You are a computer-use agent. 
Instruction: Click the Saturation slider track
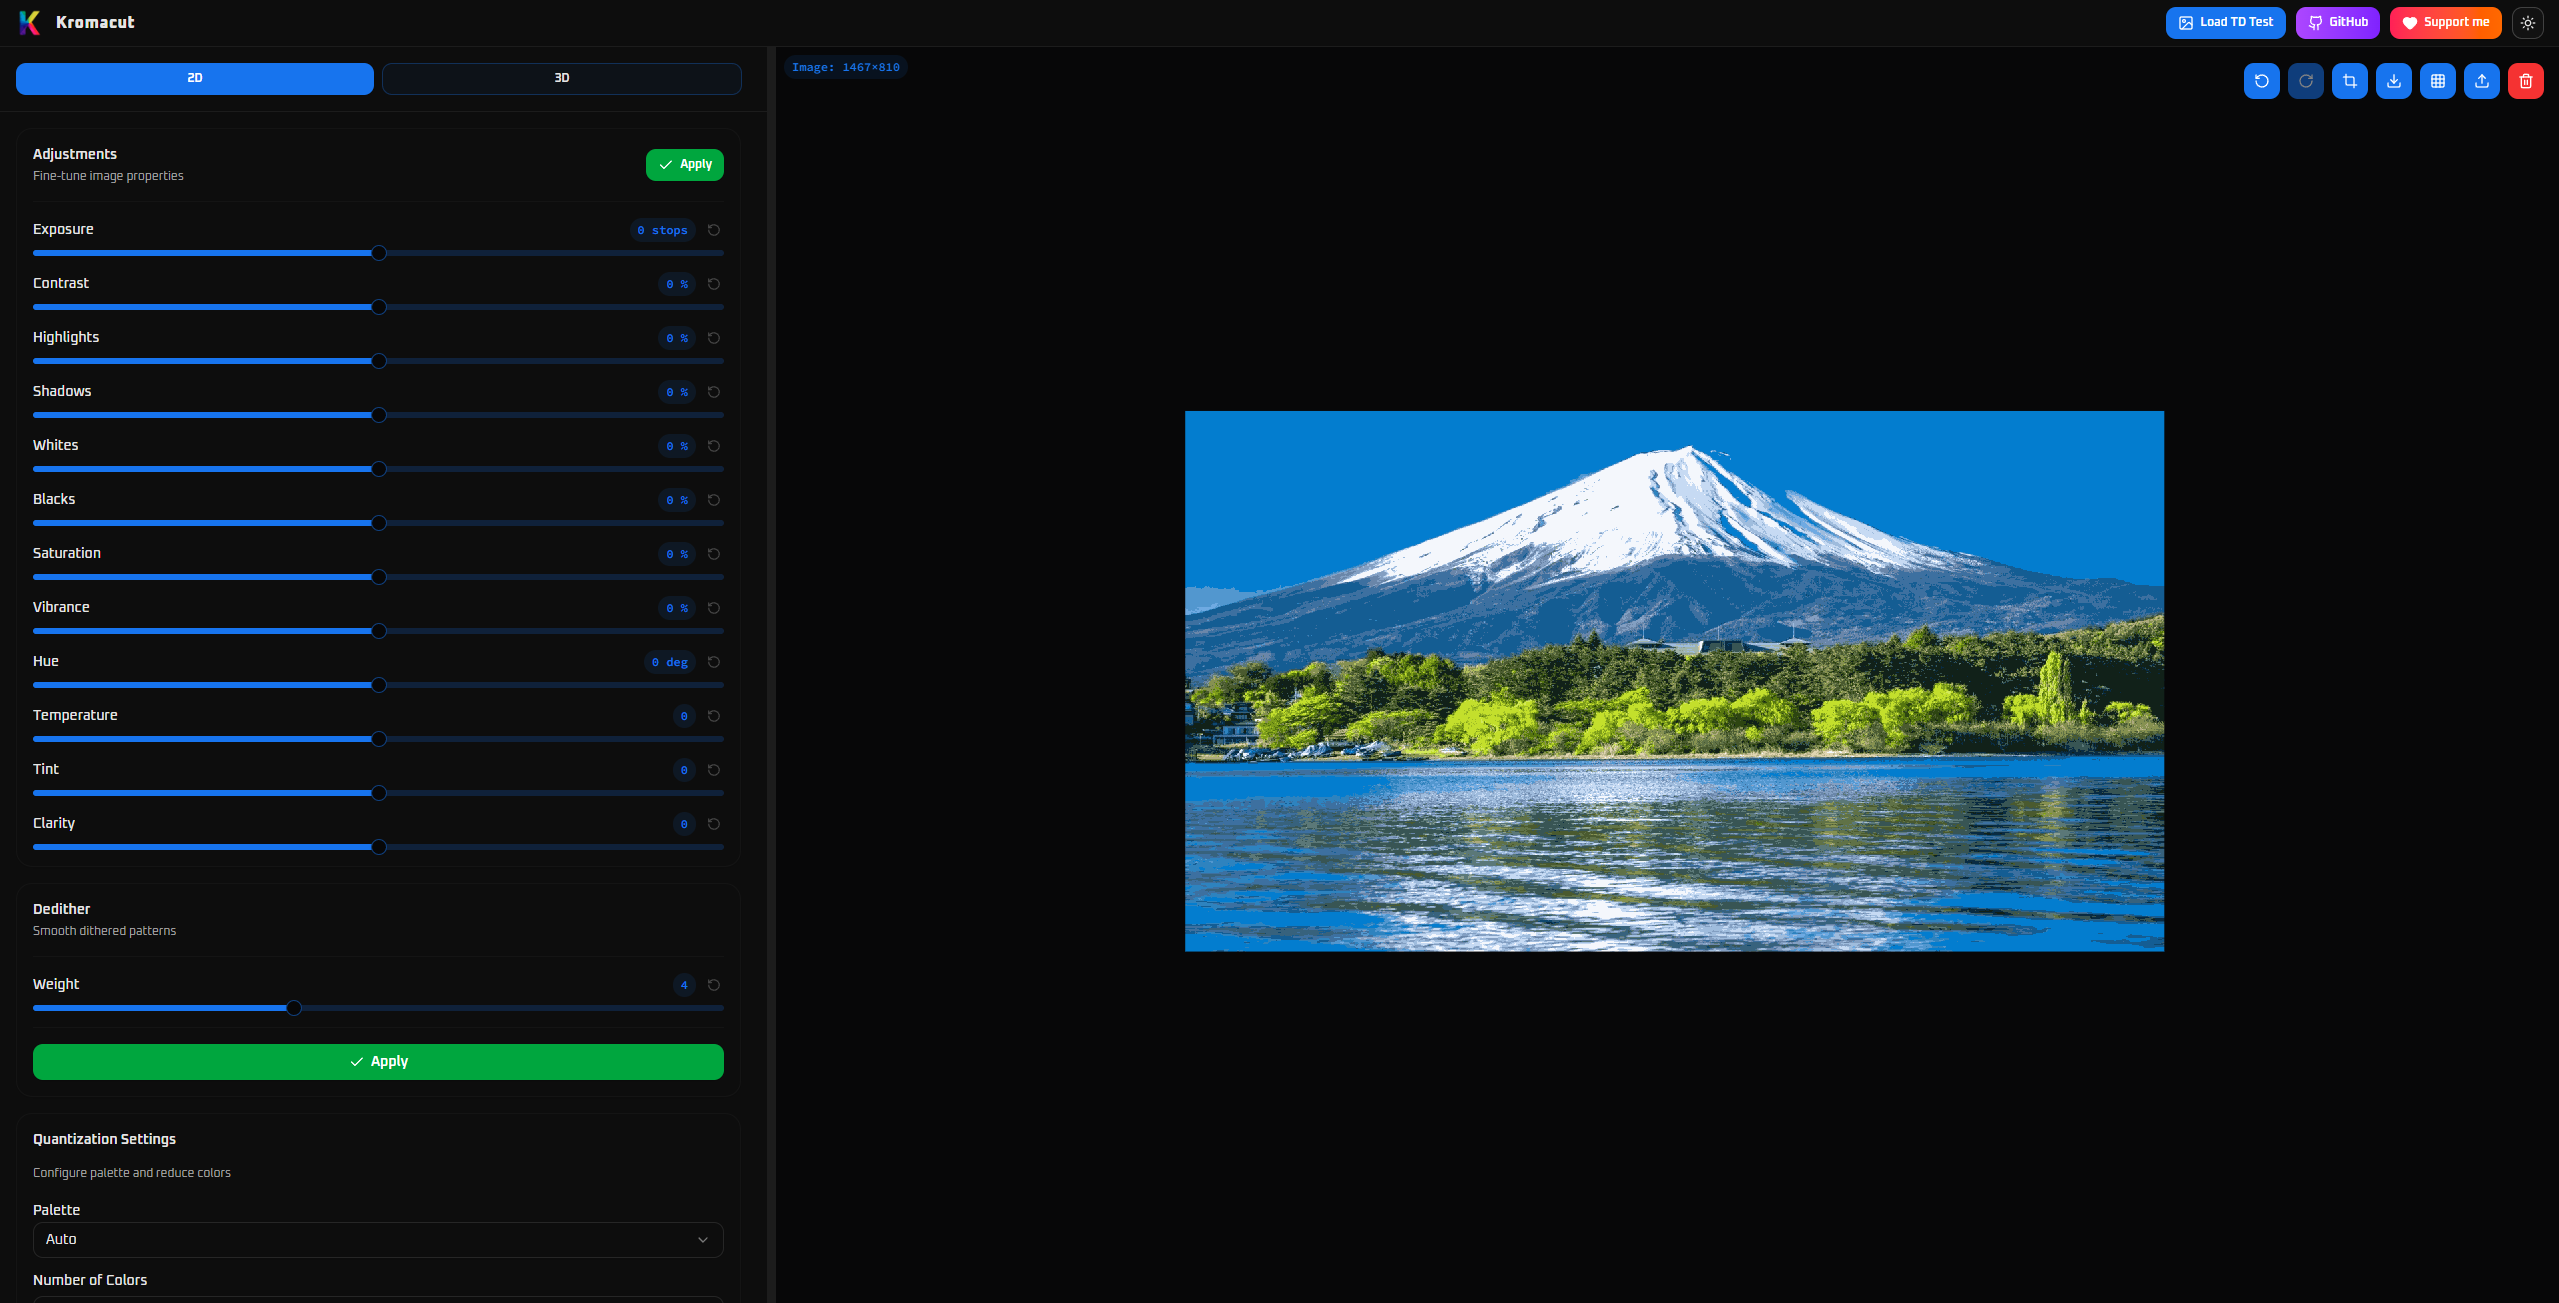click(550, 577)
